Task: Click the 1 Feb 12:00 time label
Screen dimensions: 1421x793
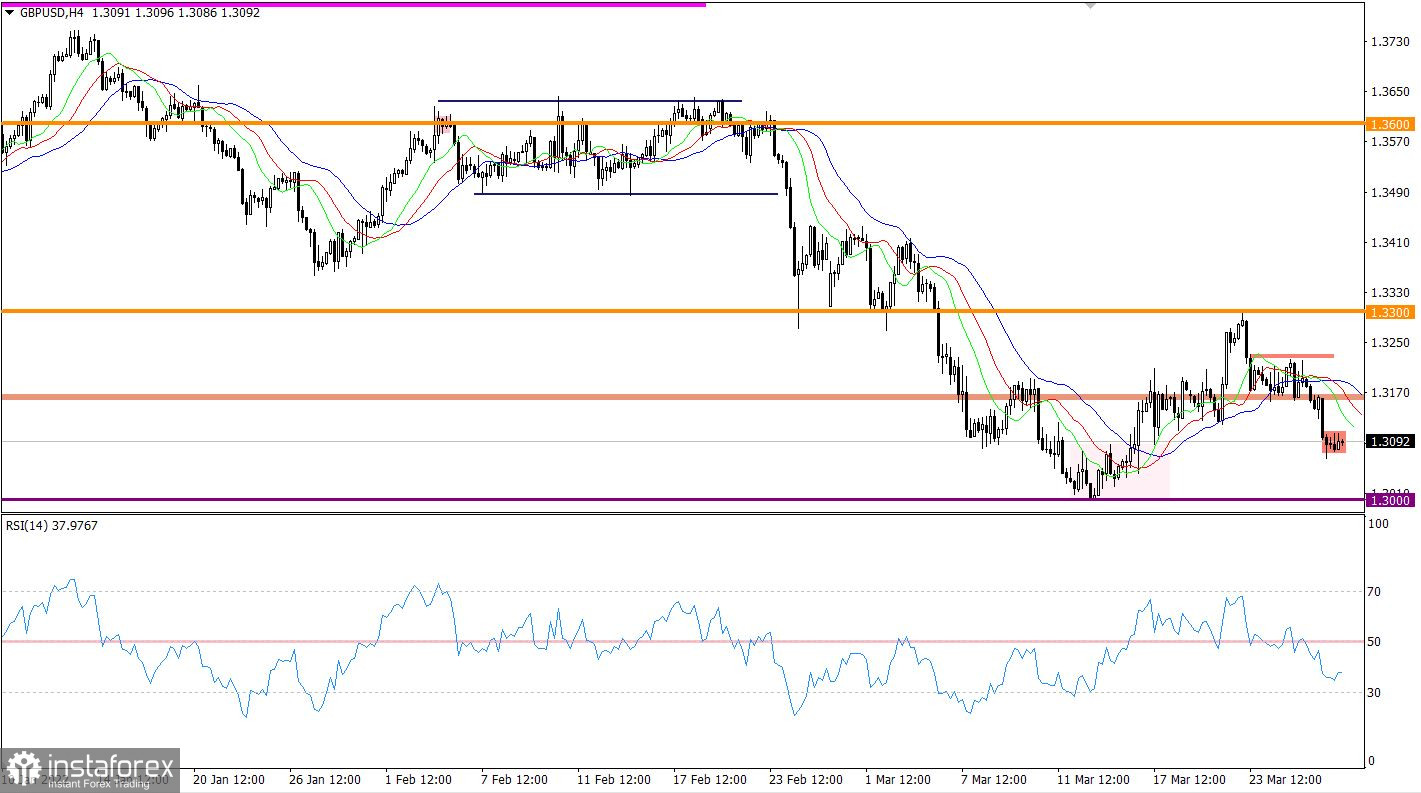Action: pyautogui.click(x=421, y=779)
